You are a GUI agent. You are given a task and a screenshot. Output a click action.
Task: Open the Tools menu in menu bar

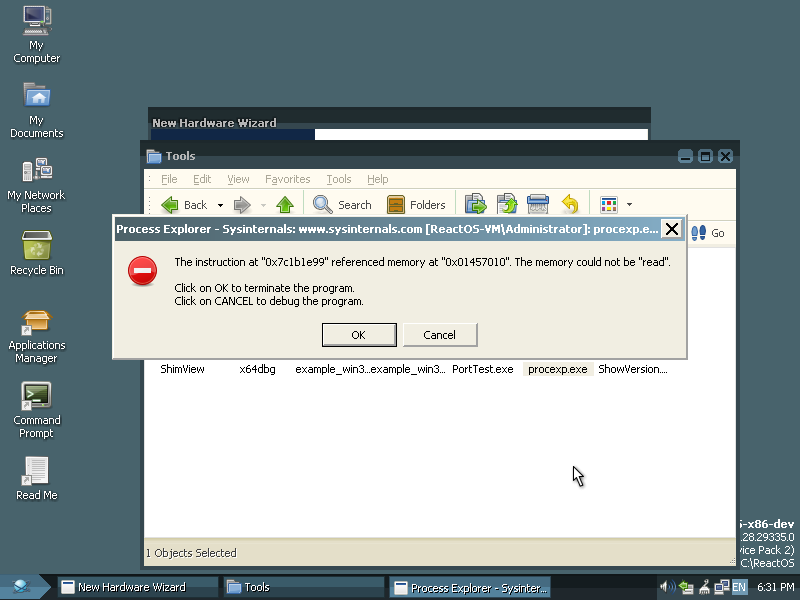[339, 179]
